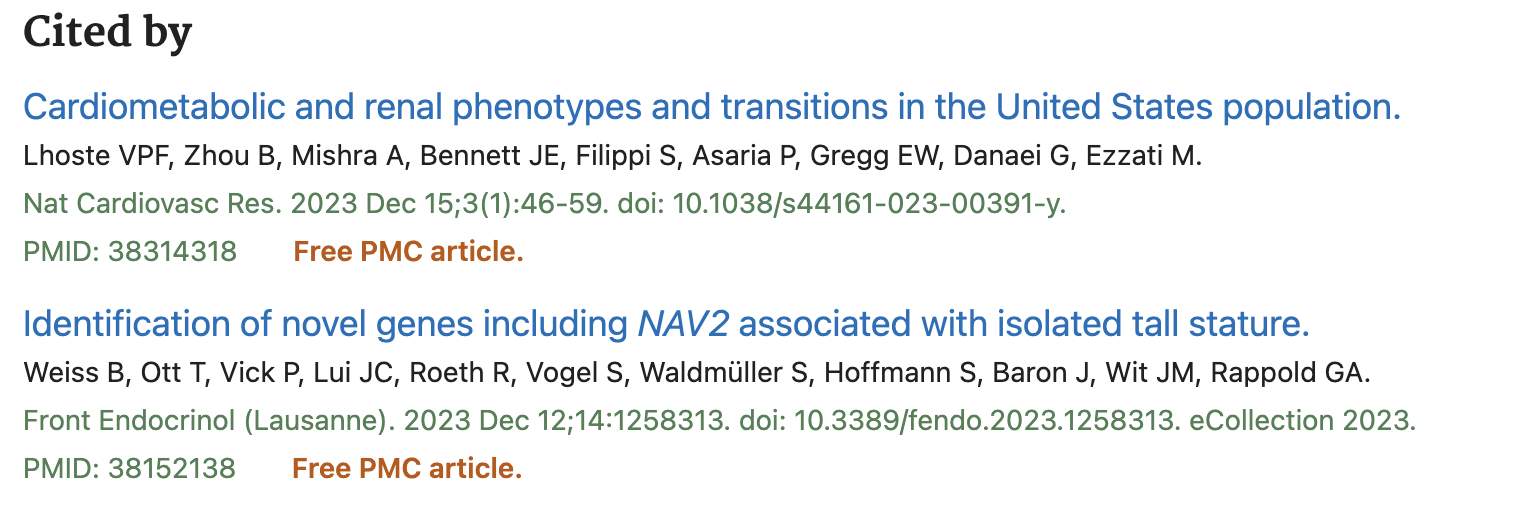
Task: Click Free PMC article label under Cardiometabolic entry
Action: click(408, 251)
